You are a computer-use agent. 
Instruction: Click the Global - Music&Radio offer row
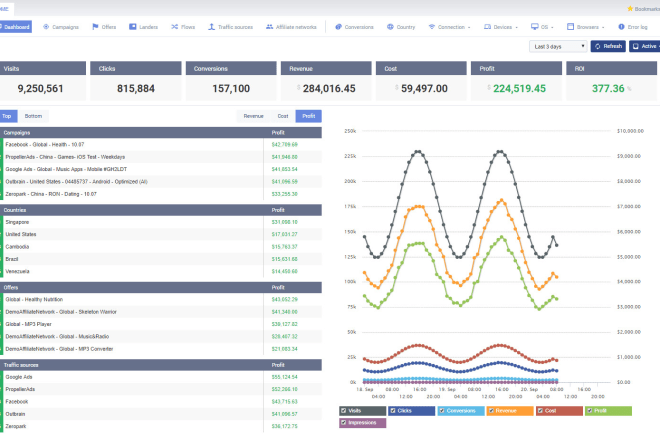pyautogui.click(x=161, y=336)
